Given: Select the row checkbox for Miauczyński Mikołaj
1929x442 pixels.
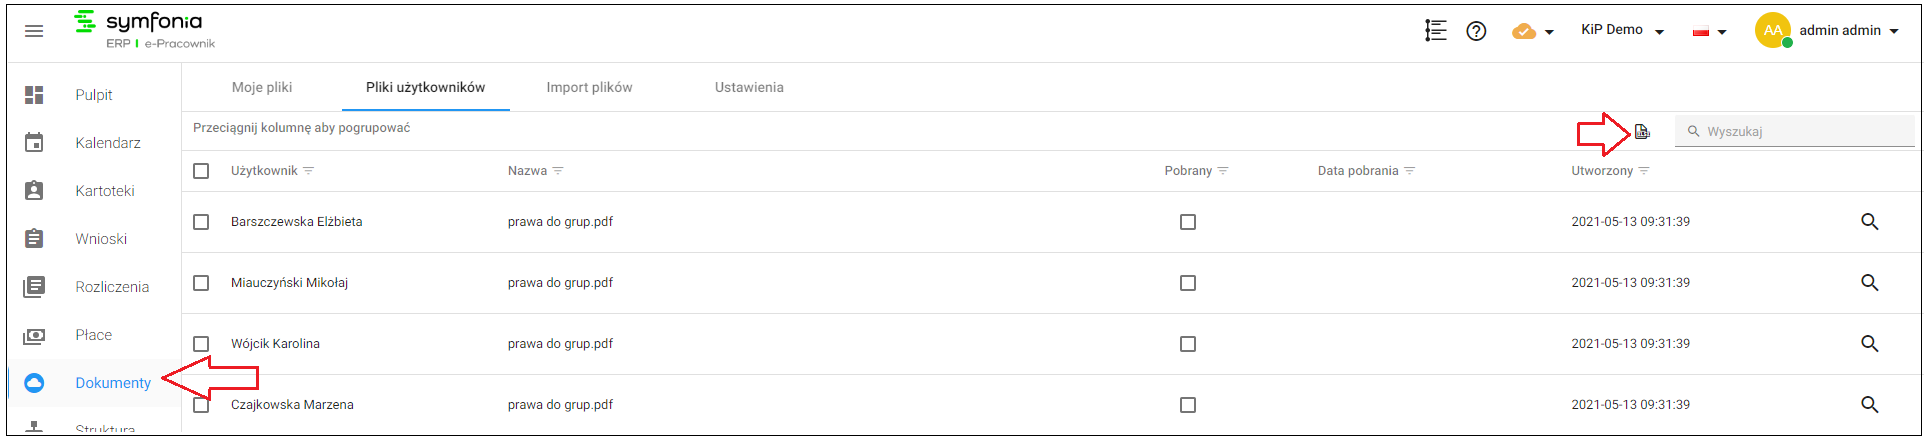Looking at the screenshot, I should [x=201, y=283].
